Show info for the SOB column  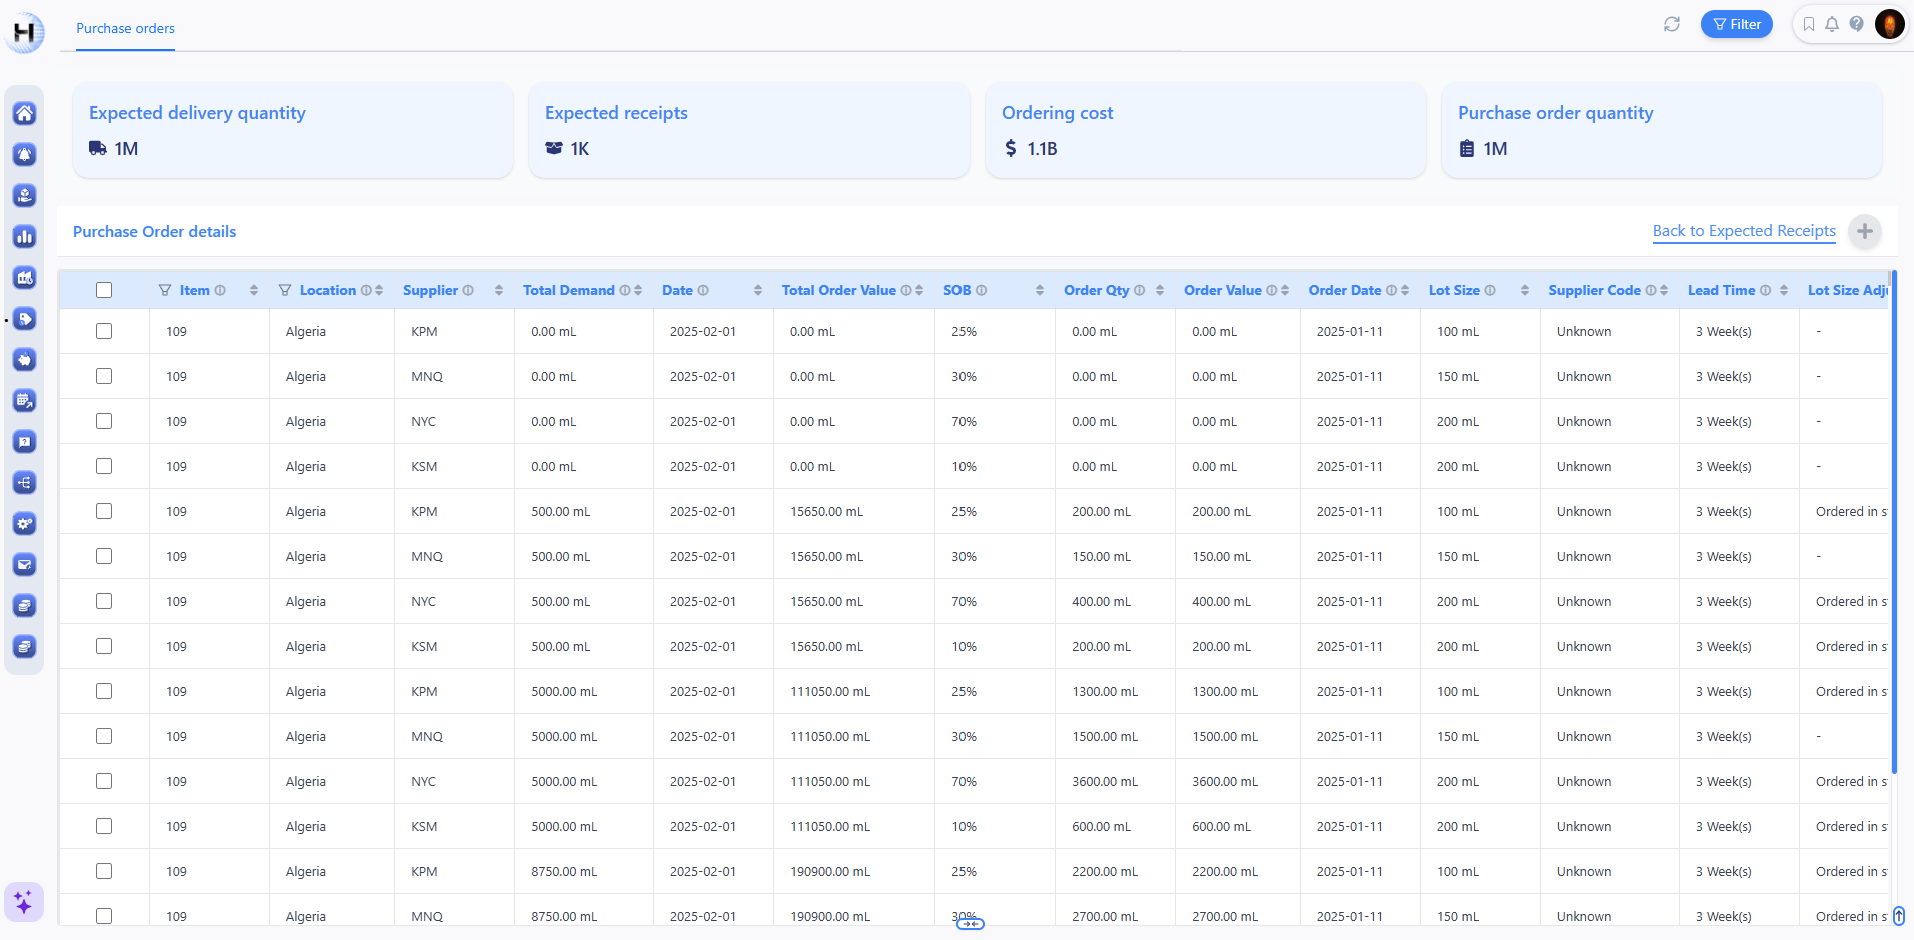pos(981,290)
